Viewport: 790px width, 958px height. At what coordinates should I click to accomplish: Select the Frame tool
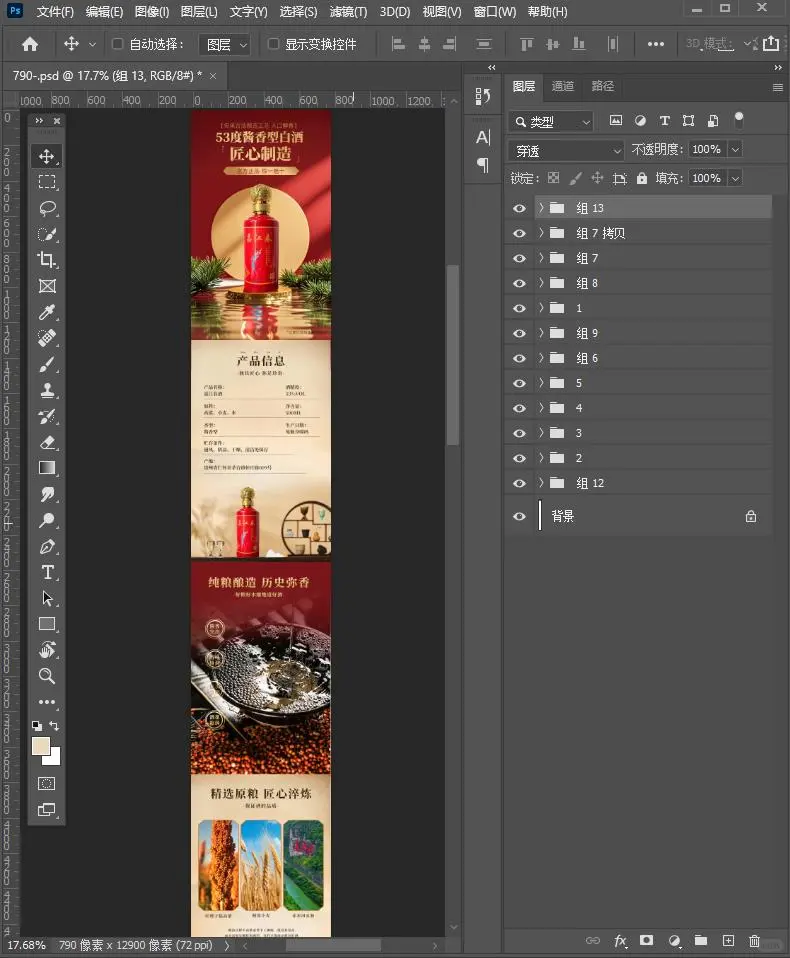47,286
